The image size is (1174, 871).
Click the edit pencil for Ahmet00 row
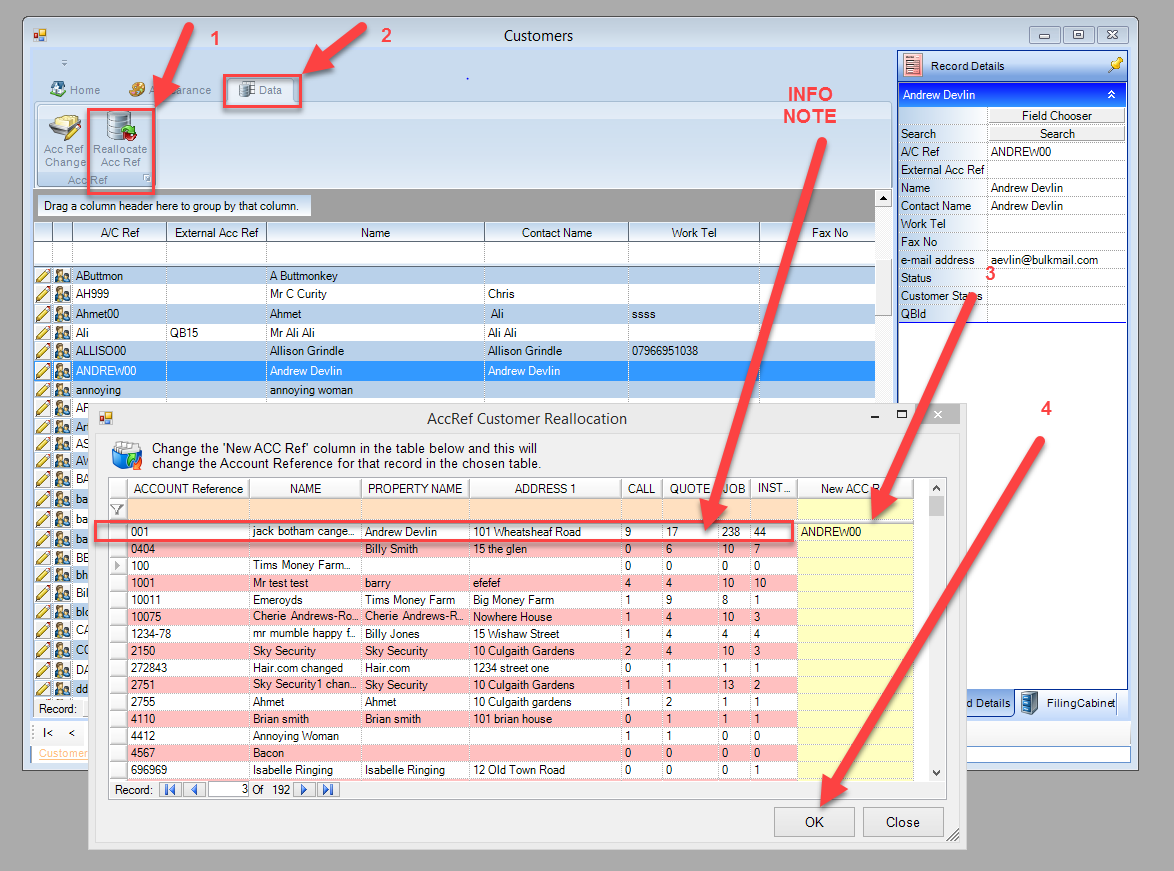(43, 314)
